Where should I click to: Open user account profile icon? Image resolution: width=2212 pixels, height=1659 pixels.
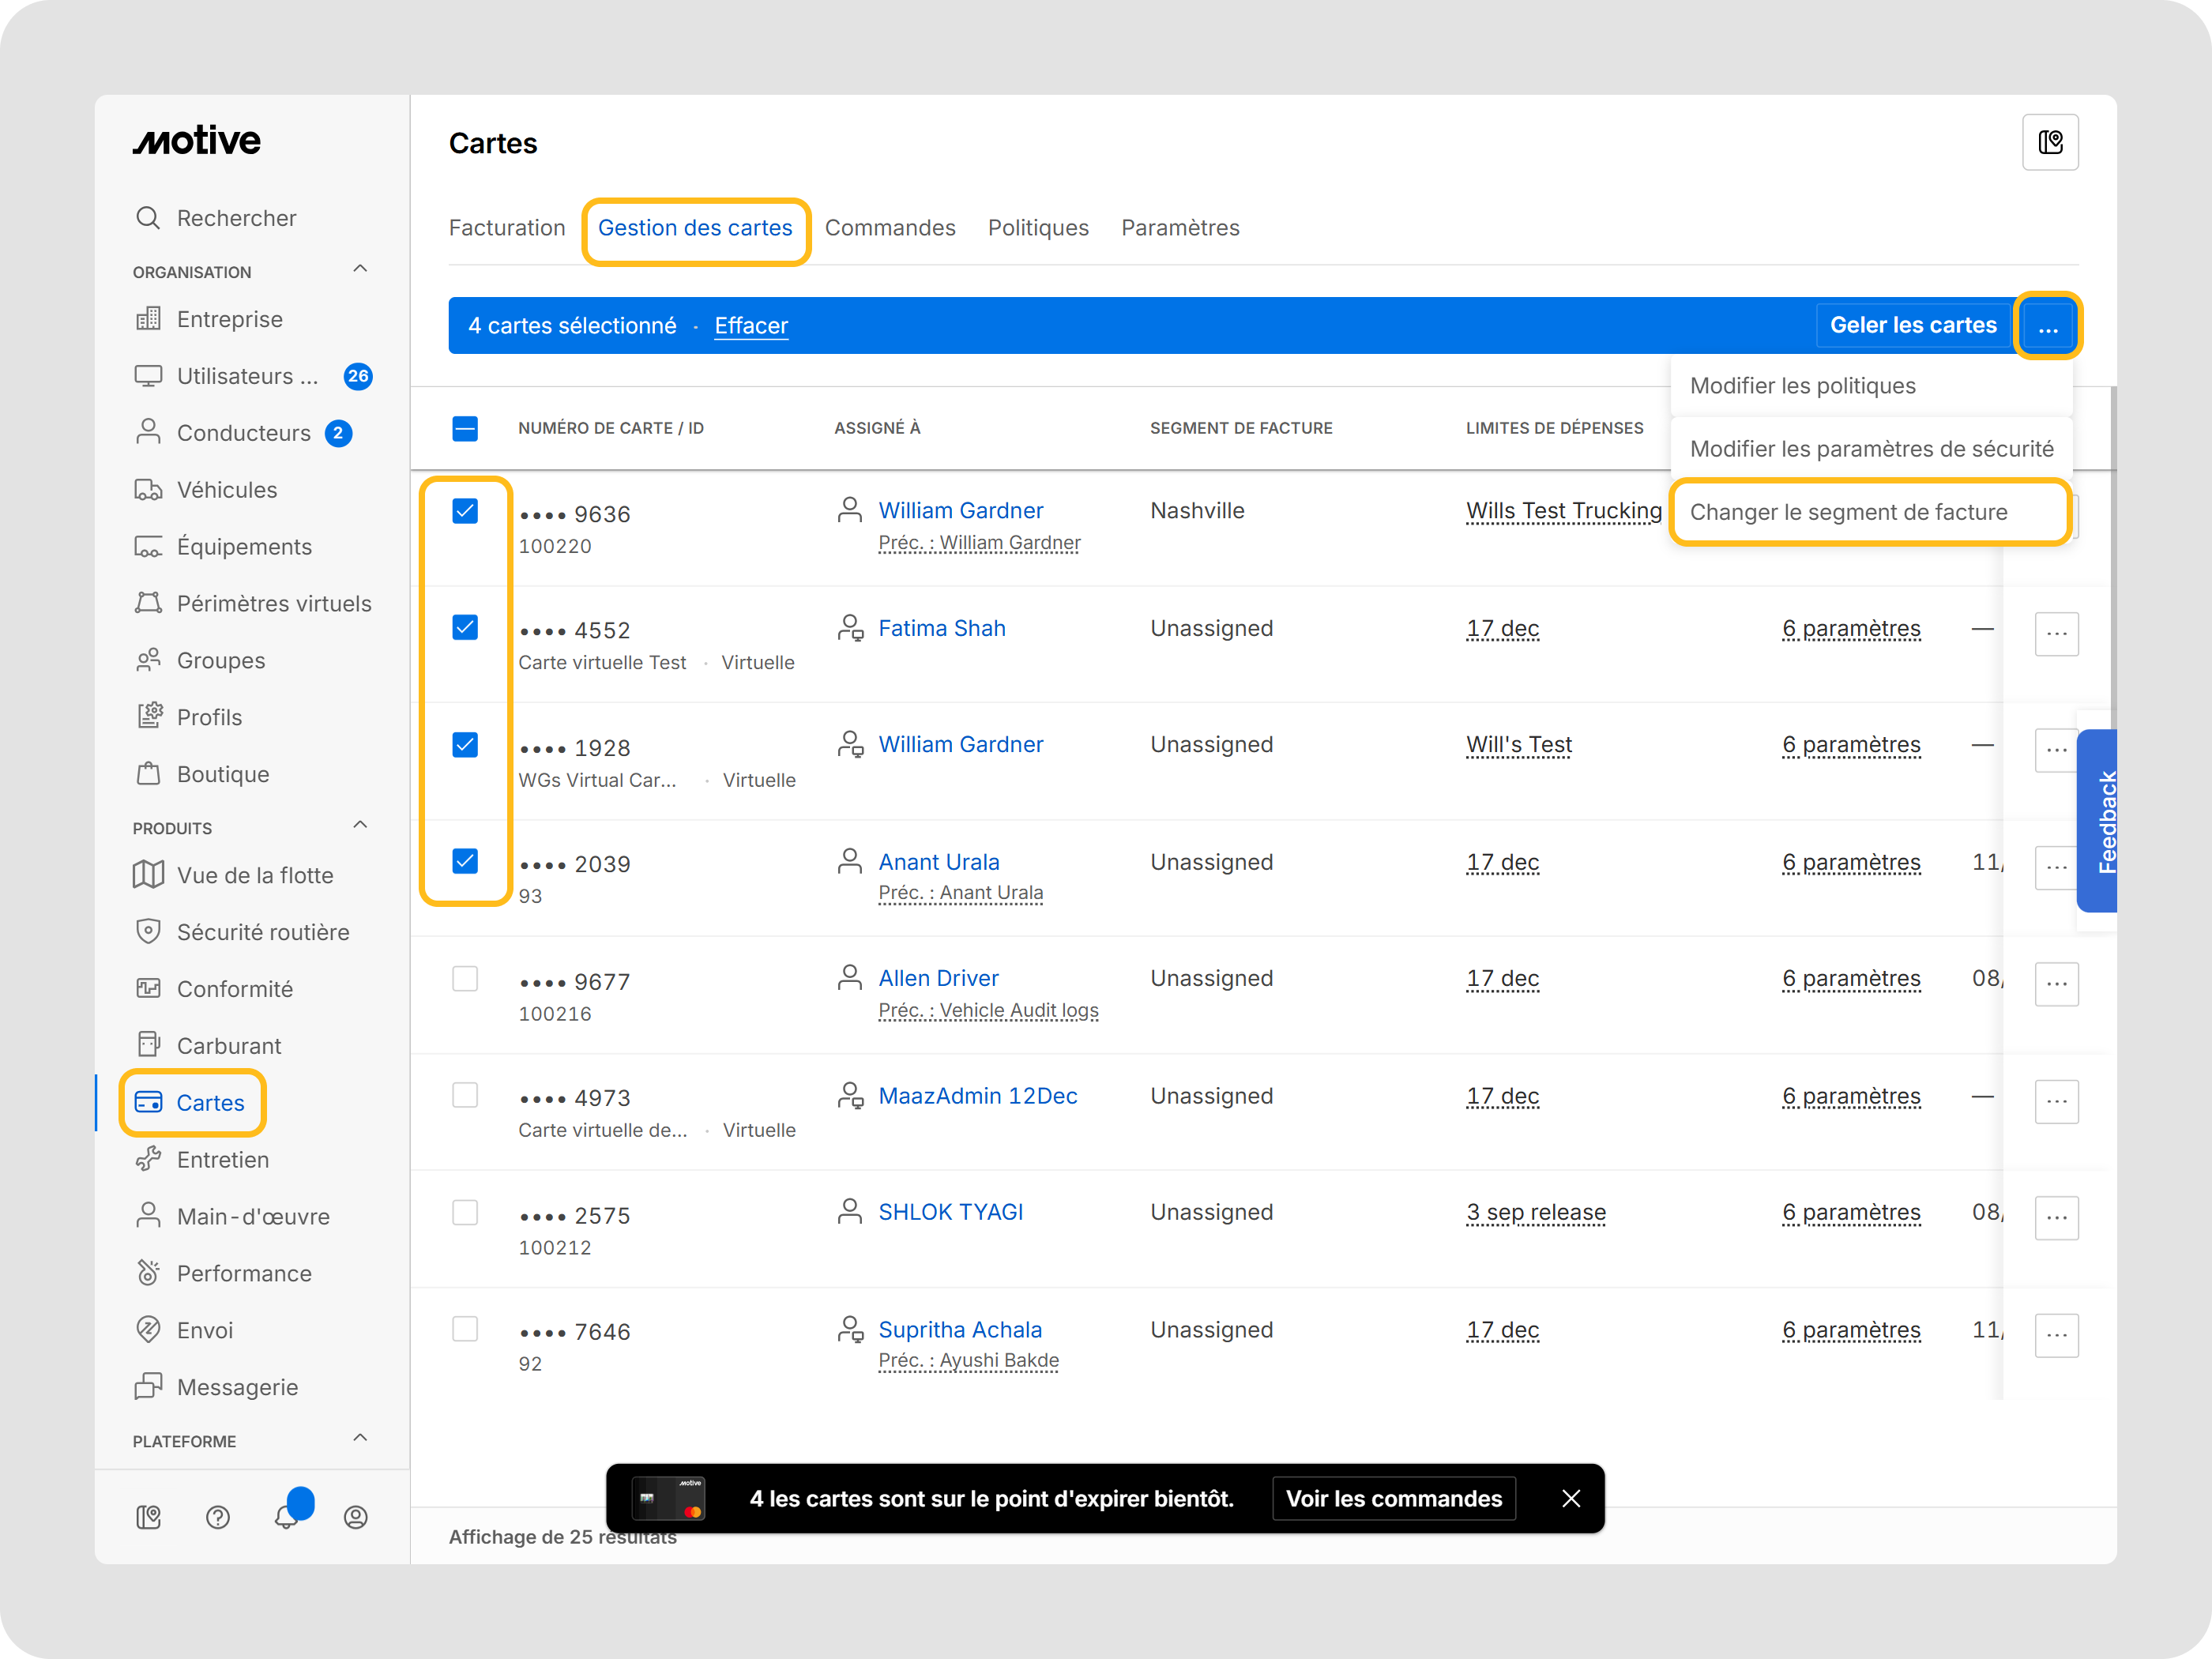pos(356,1518)
